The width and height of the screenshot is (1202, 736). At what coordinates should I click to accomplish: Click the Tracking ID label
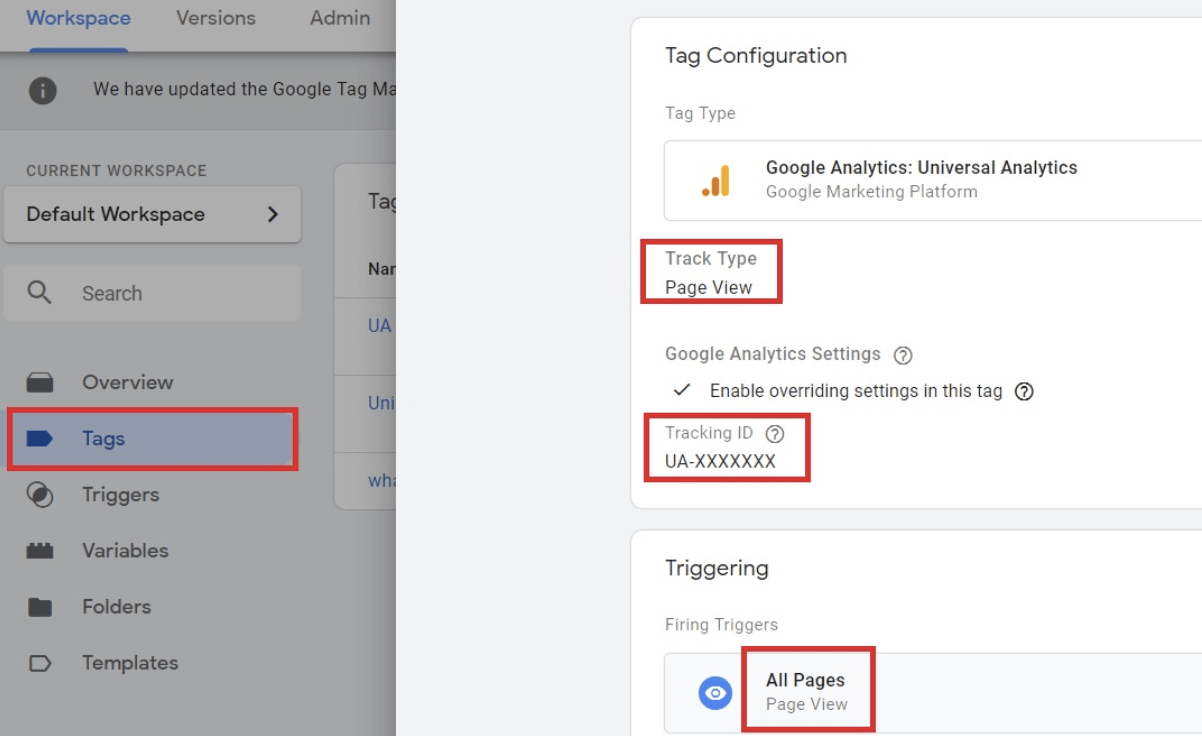tap(709, 433)
